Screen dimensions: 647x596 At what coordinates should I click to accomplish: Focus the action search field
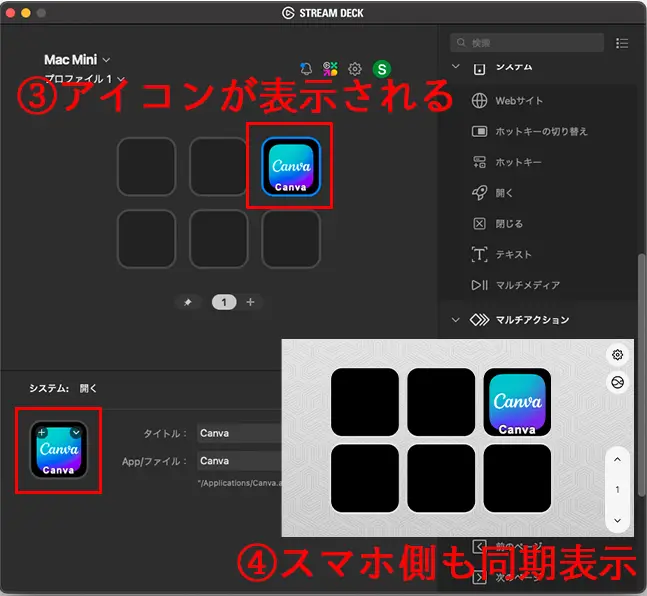(x=527, y=43)
